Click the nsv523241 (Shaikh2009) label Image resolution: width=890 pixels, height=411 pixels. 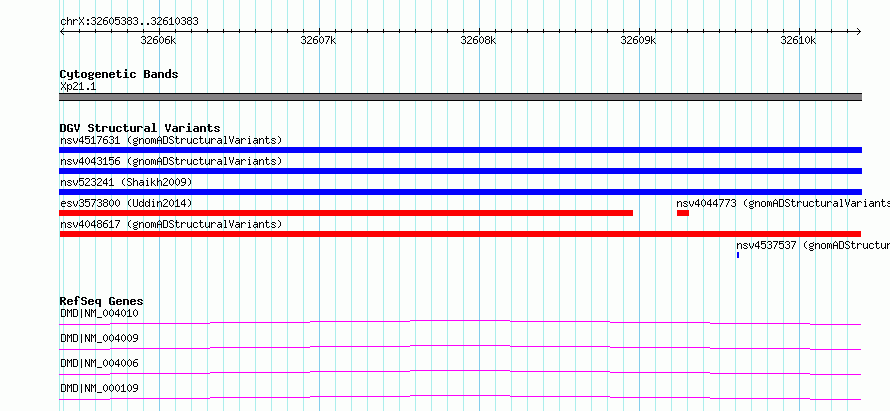click(x=126, y=182)
